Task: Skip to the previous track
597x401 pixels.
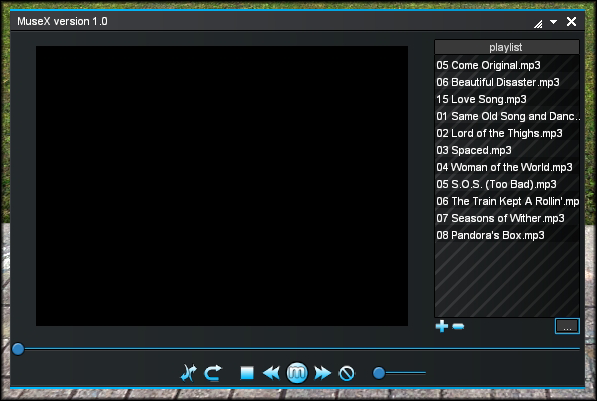Action: coord(271,373)
